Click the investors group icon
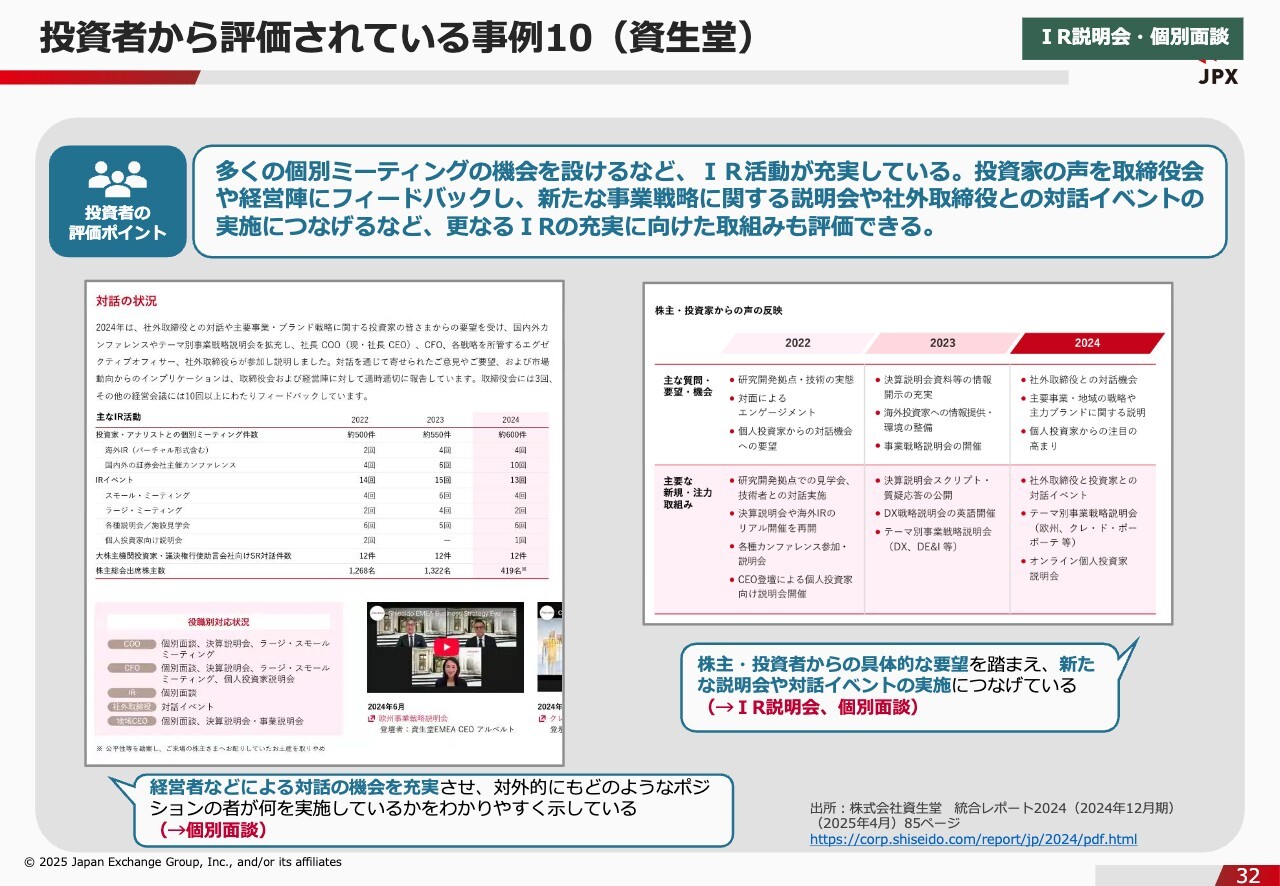The height and width of the screenshot is (886, 1280). 118,178
